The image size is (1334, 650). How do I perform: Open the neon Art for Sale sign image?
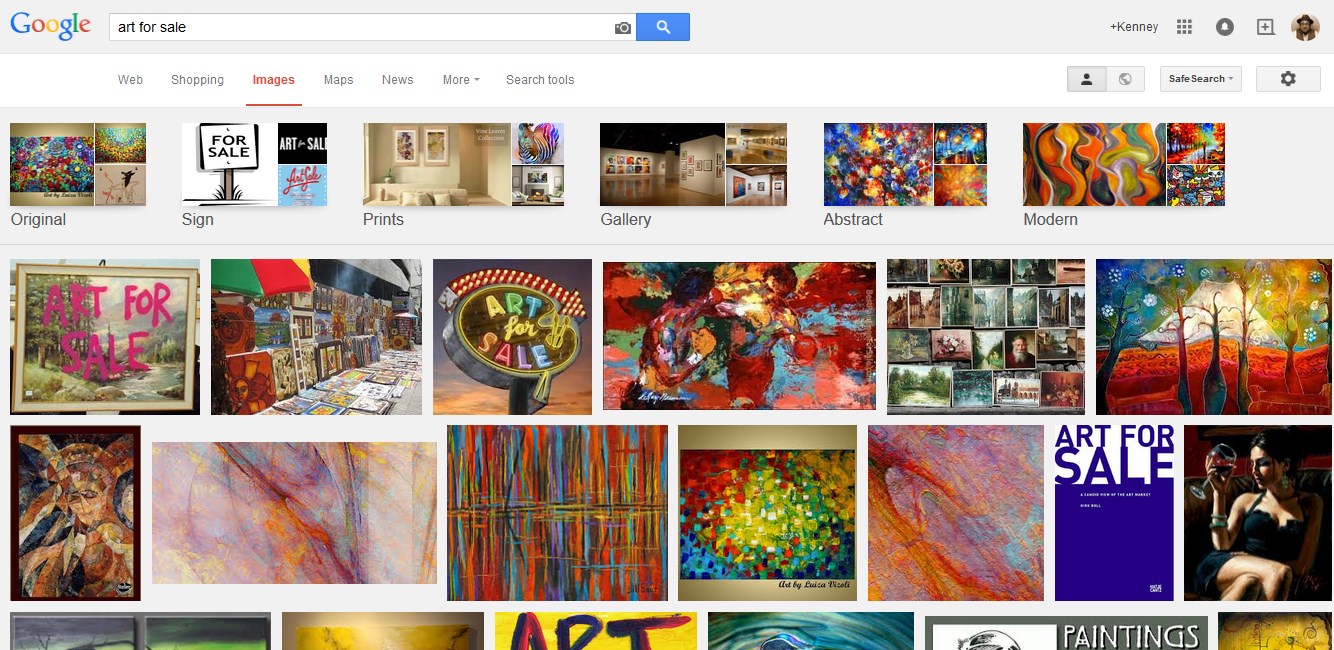[512, 337]
